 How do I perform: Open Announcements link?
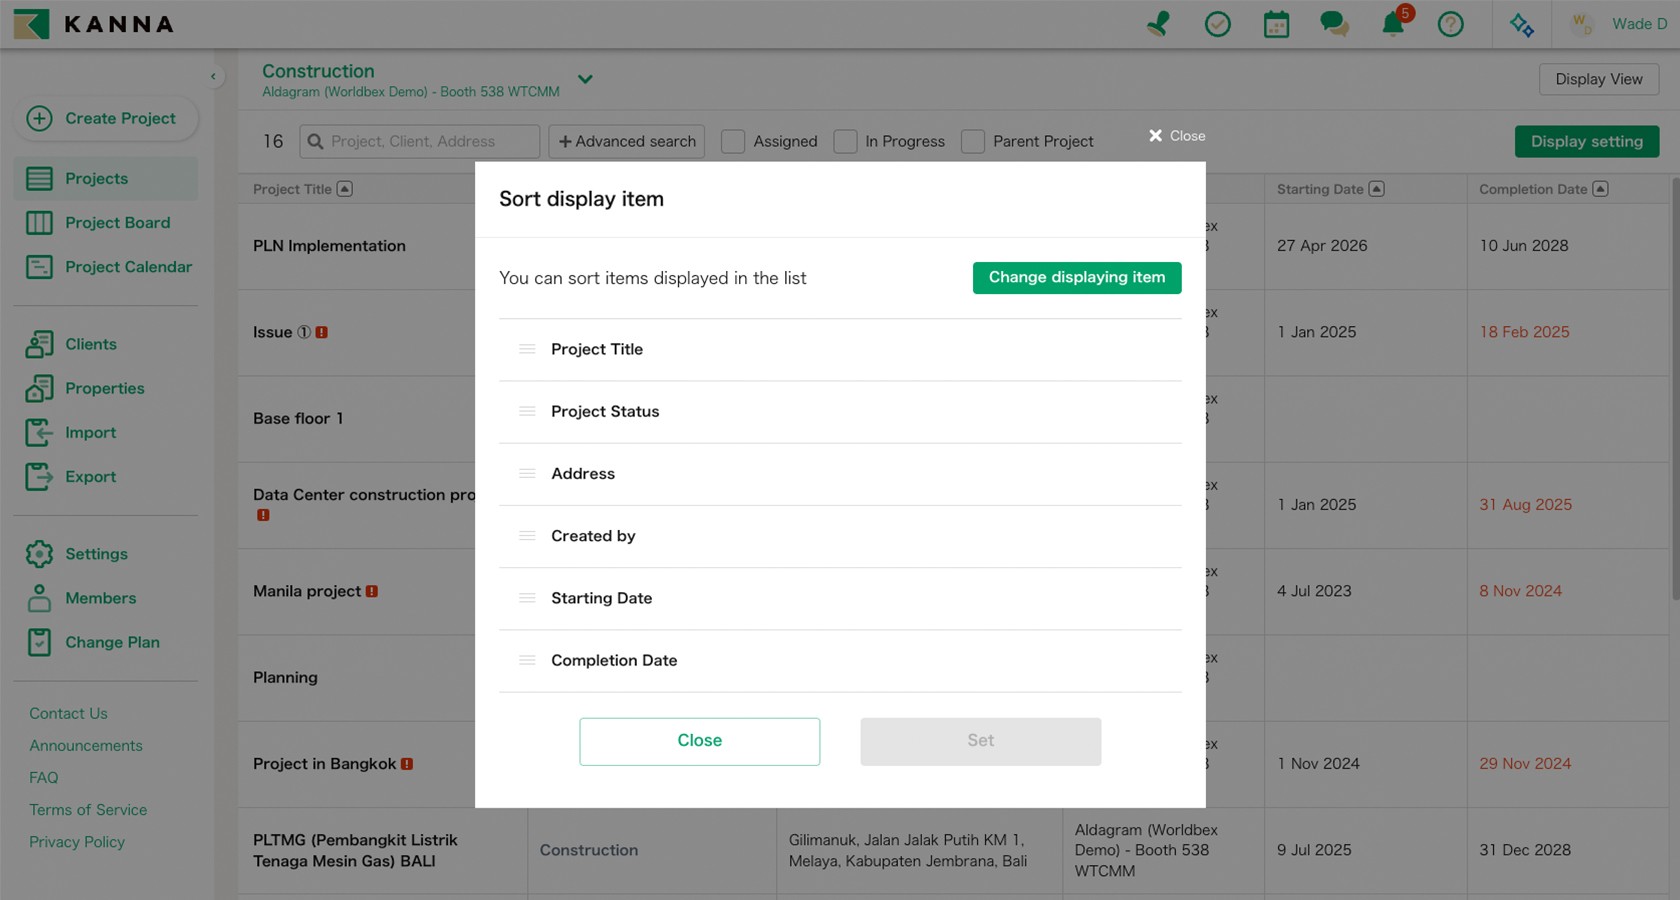tap(86, 745)
